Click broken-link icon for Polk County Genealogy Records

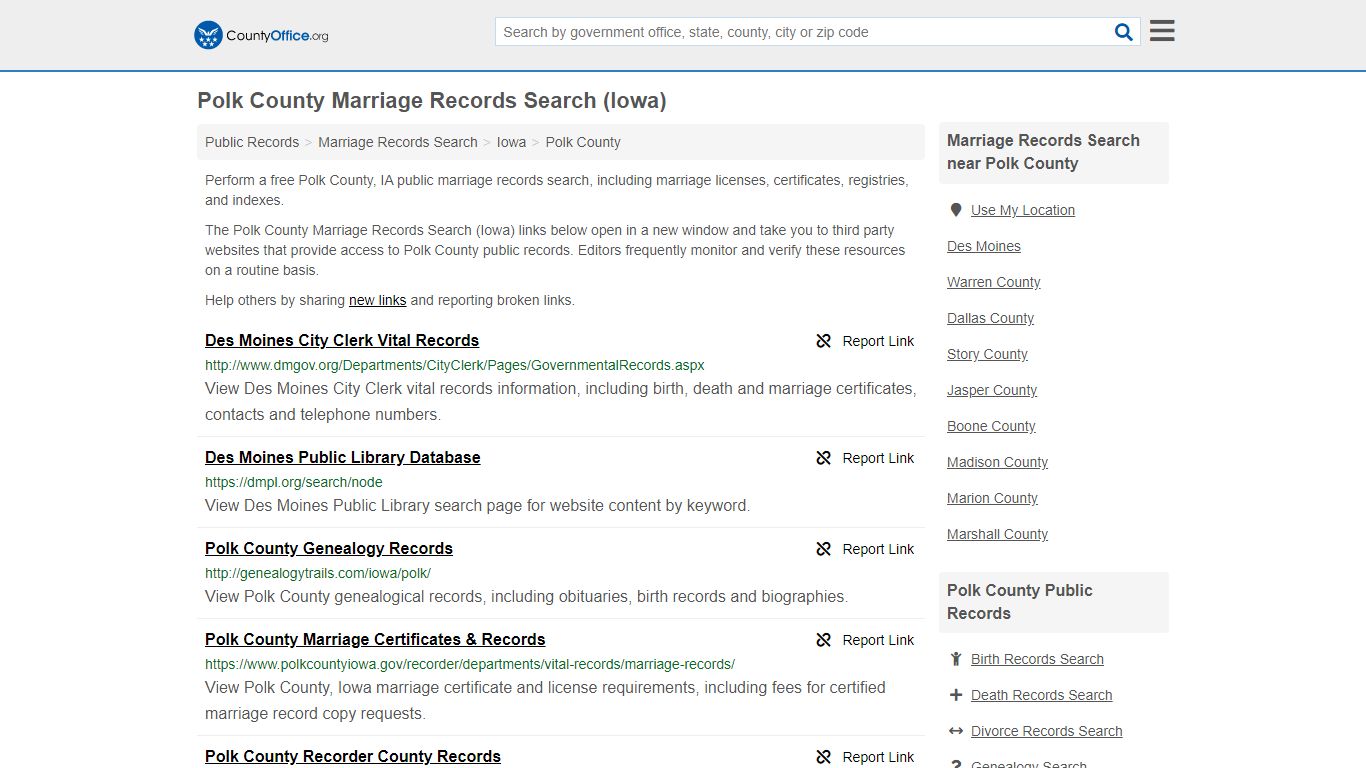[x=824, y=549]
